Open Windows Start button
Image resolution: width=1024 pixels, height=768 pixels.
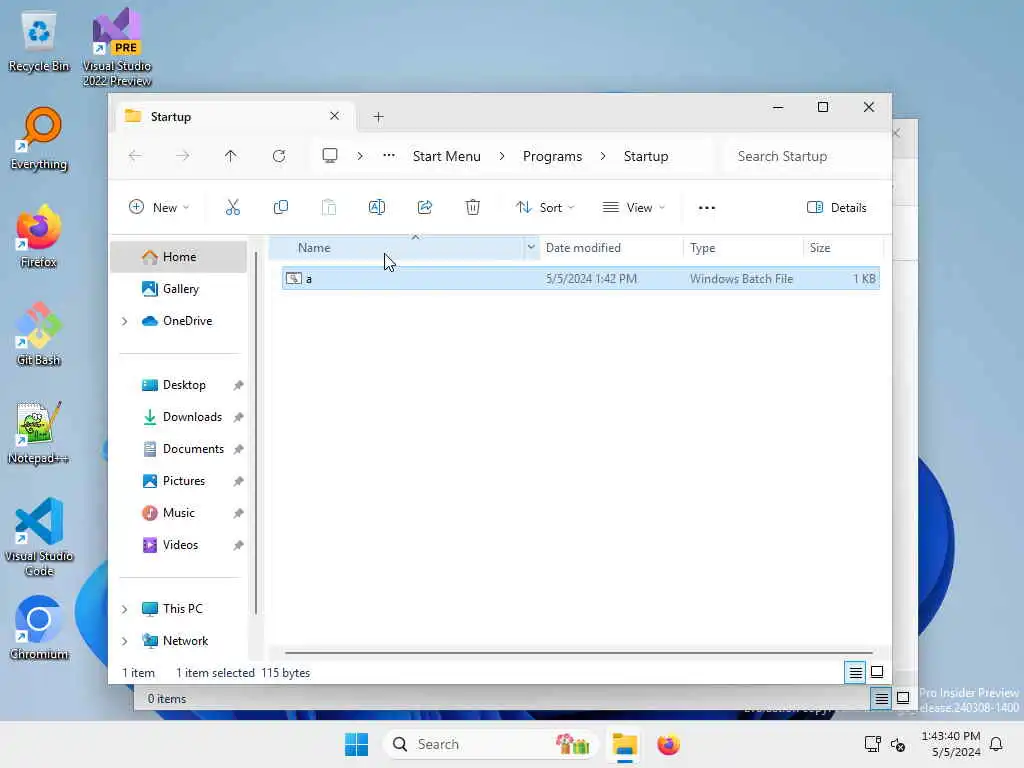tap(357, 744)
